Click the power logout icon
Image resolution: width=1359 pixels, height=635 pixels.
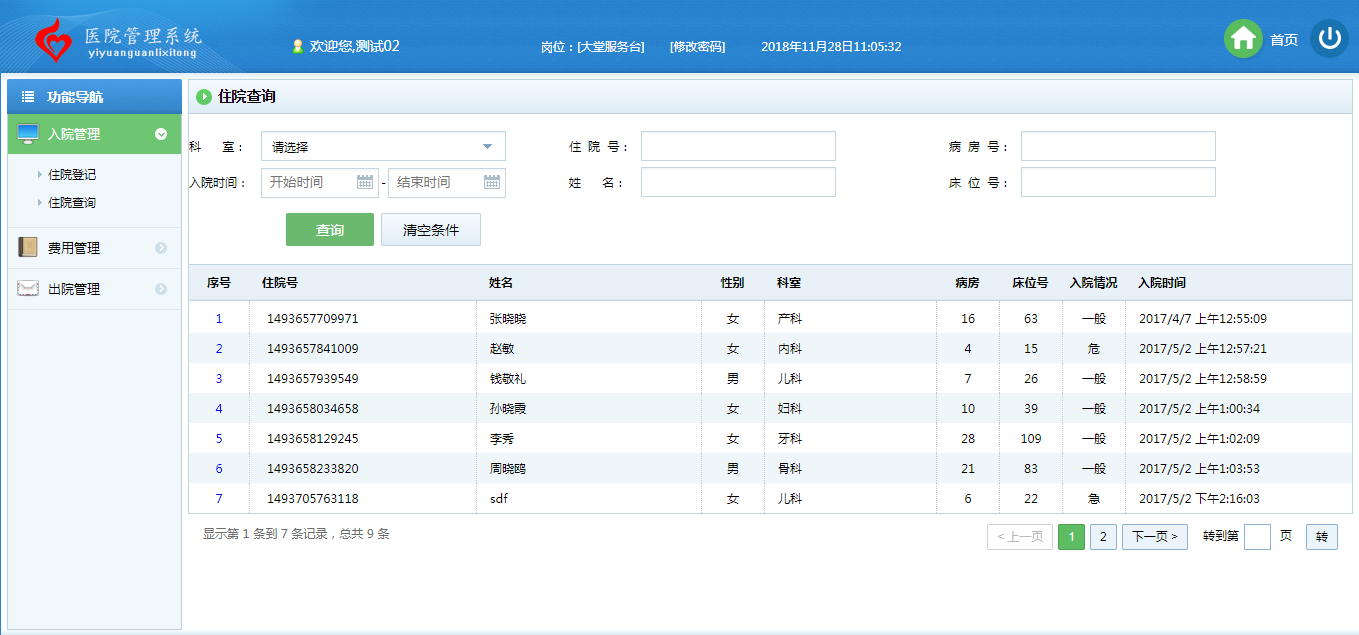(x=1329, y=39)
